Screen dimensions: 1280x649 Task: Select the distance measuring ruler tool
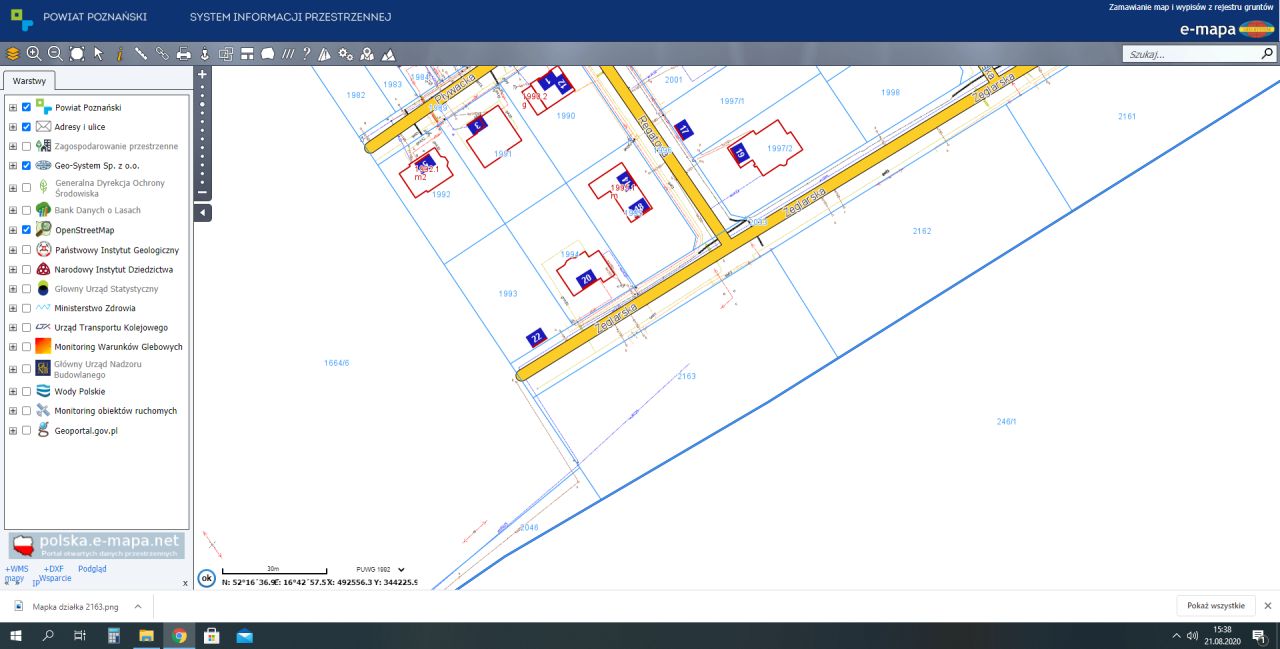pyautogui.click(x=141, y=54)
